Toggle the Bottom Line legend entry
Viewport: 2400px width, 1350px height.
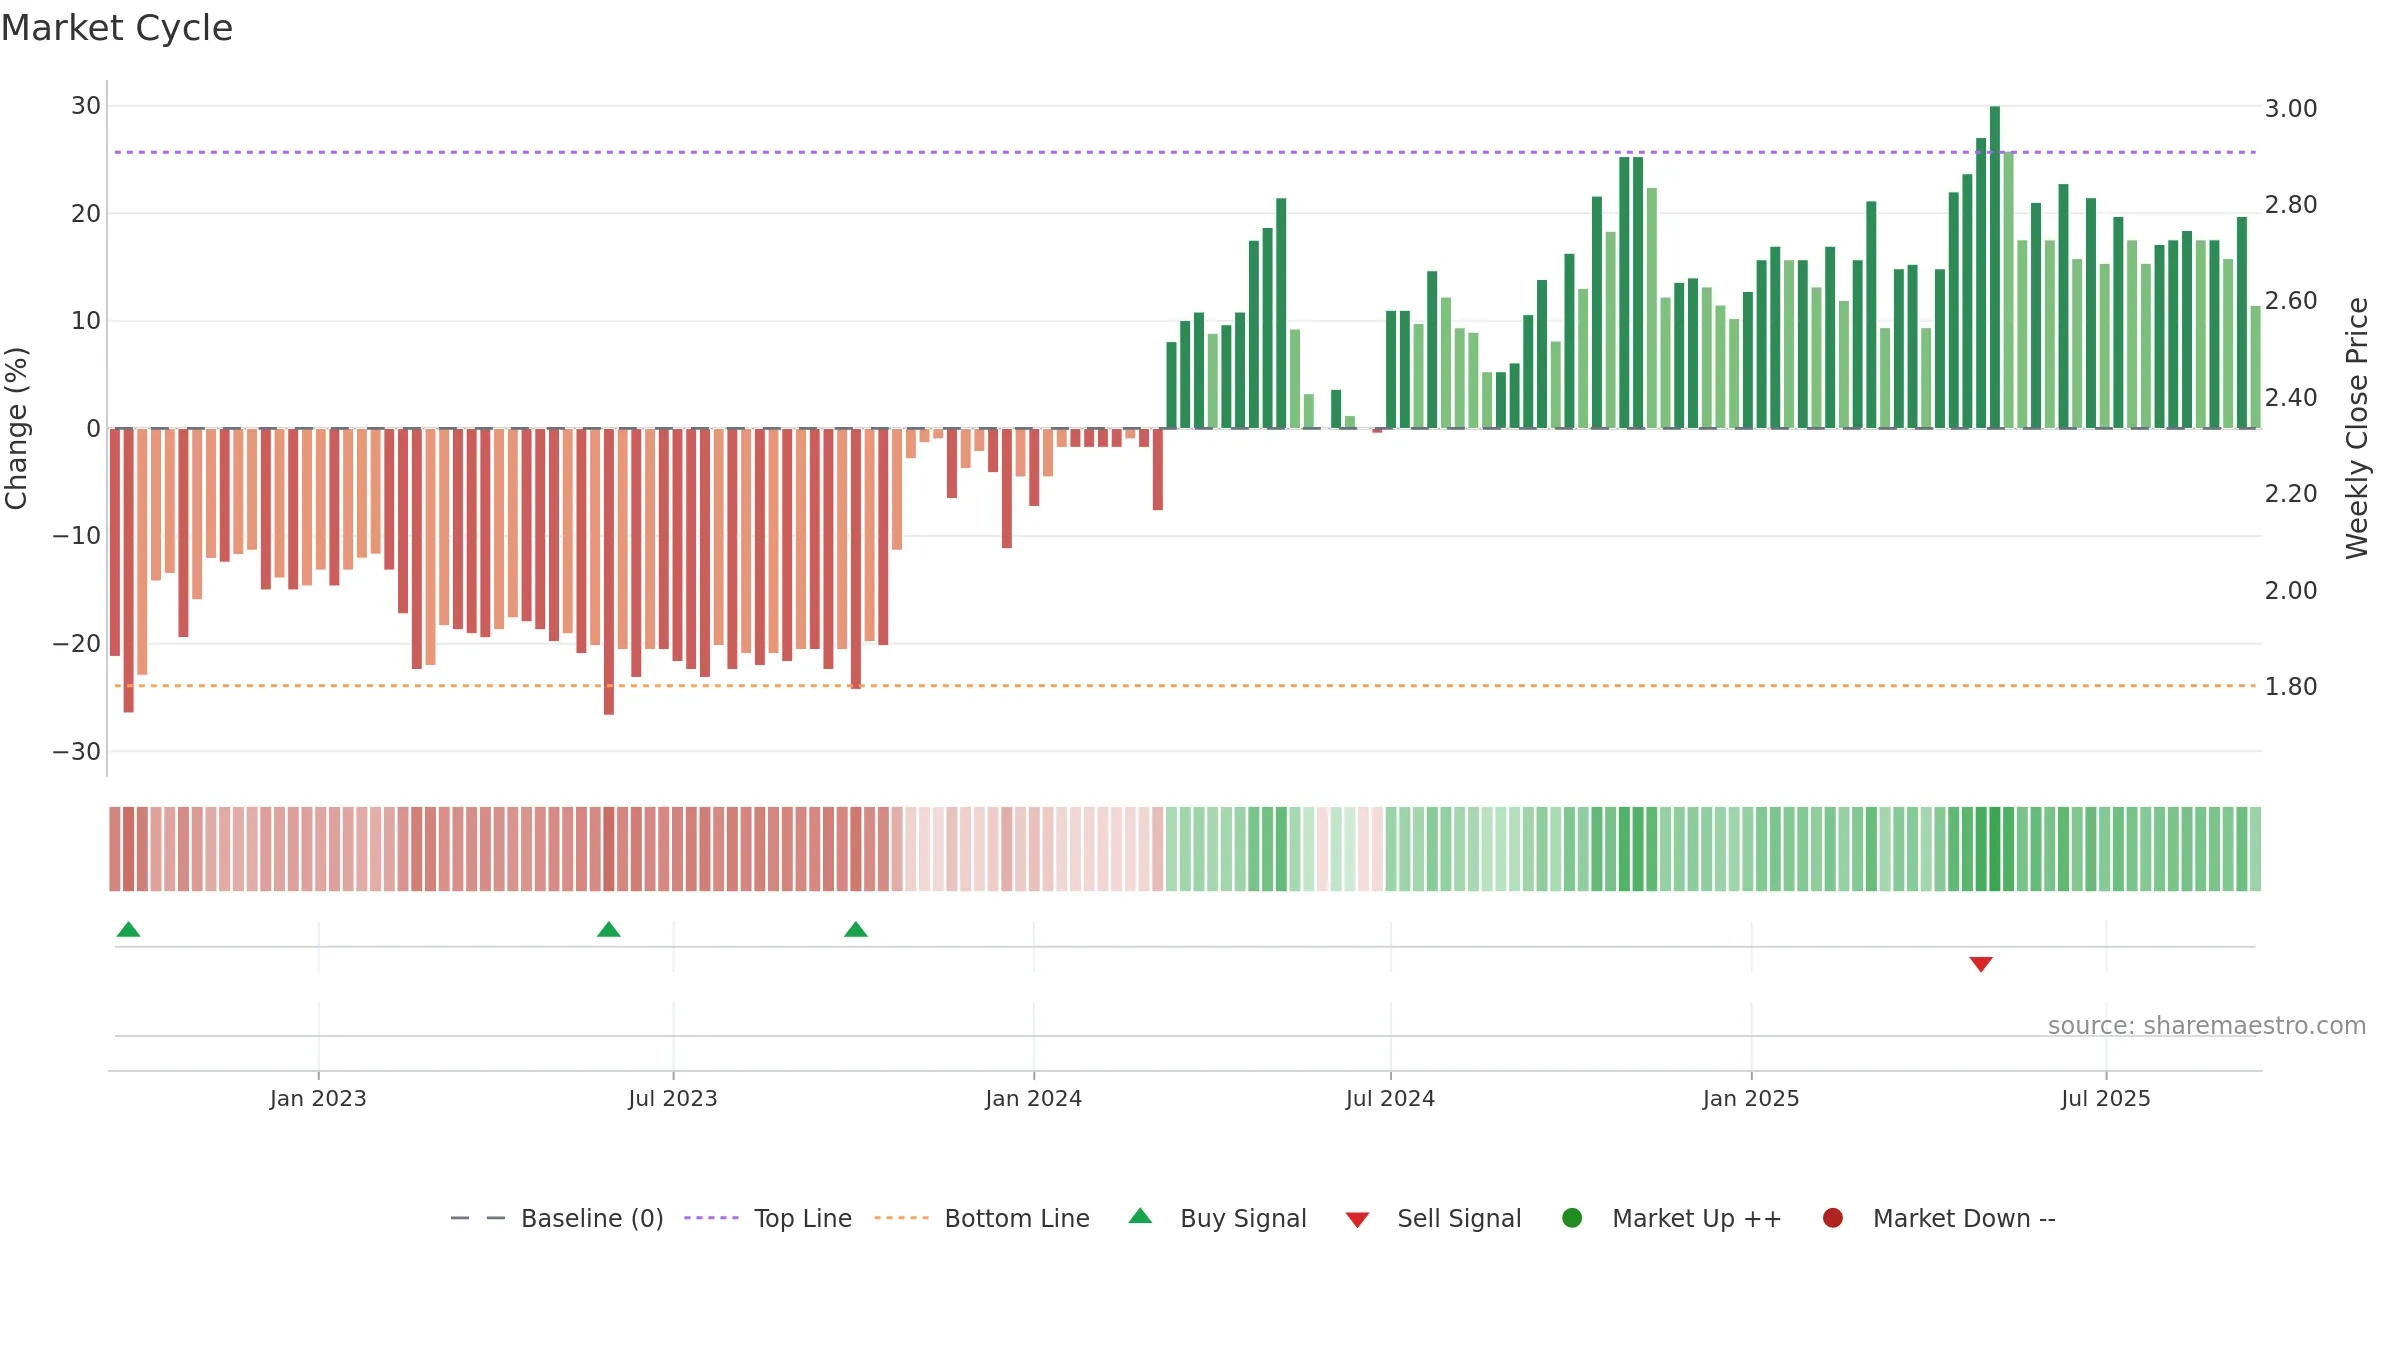point(982,1218)
